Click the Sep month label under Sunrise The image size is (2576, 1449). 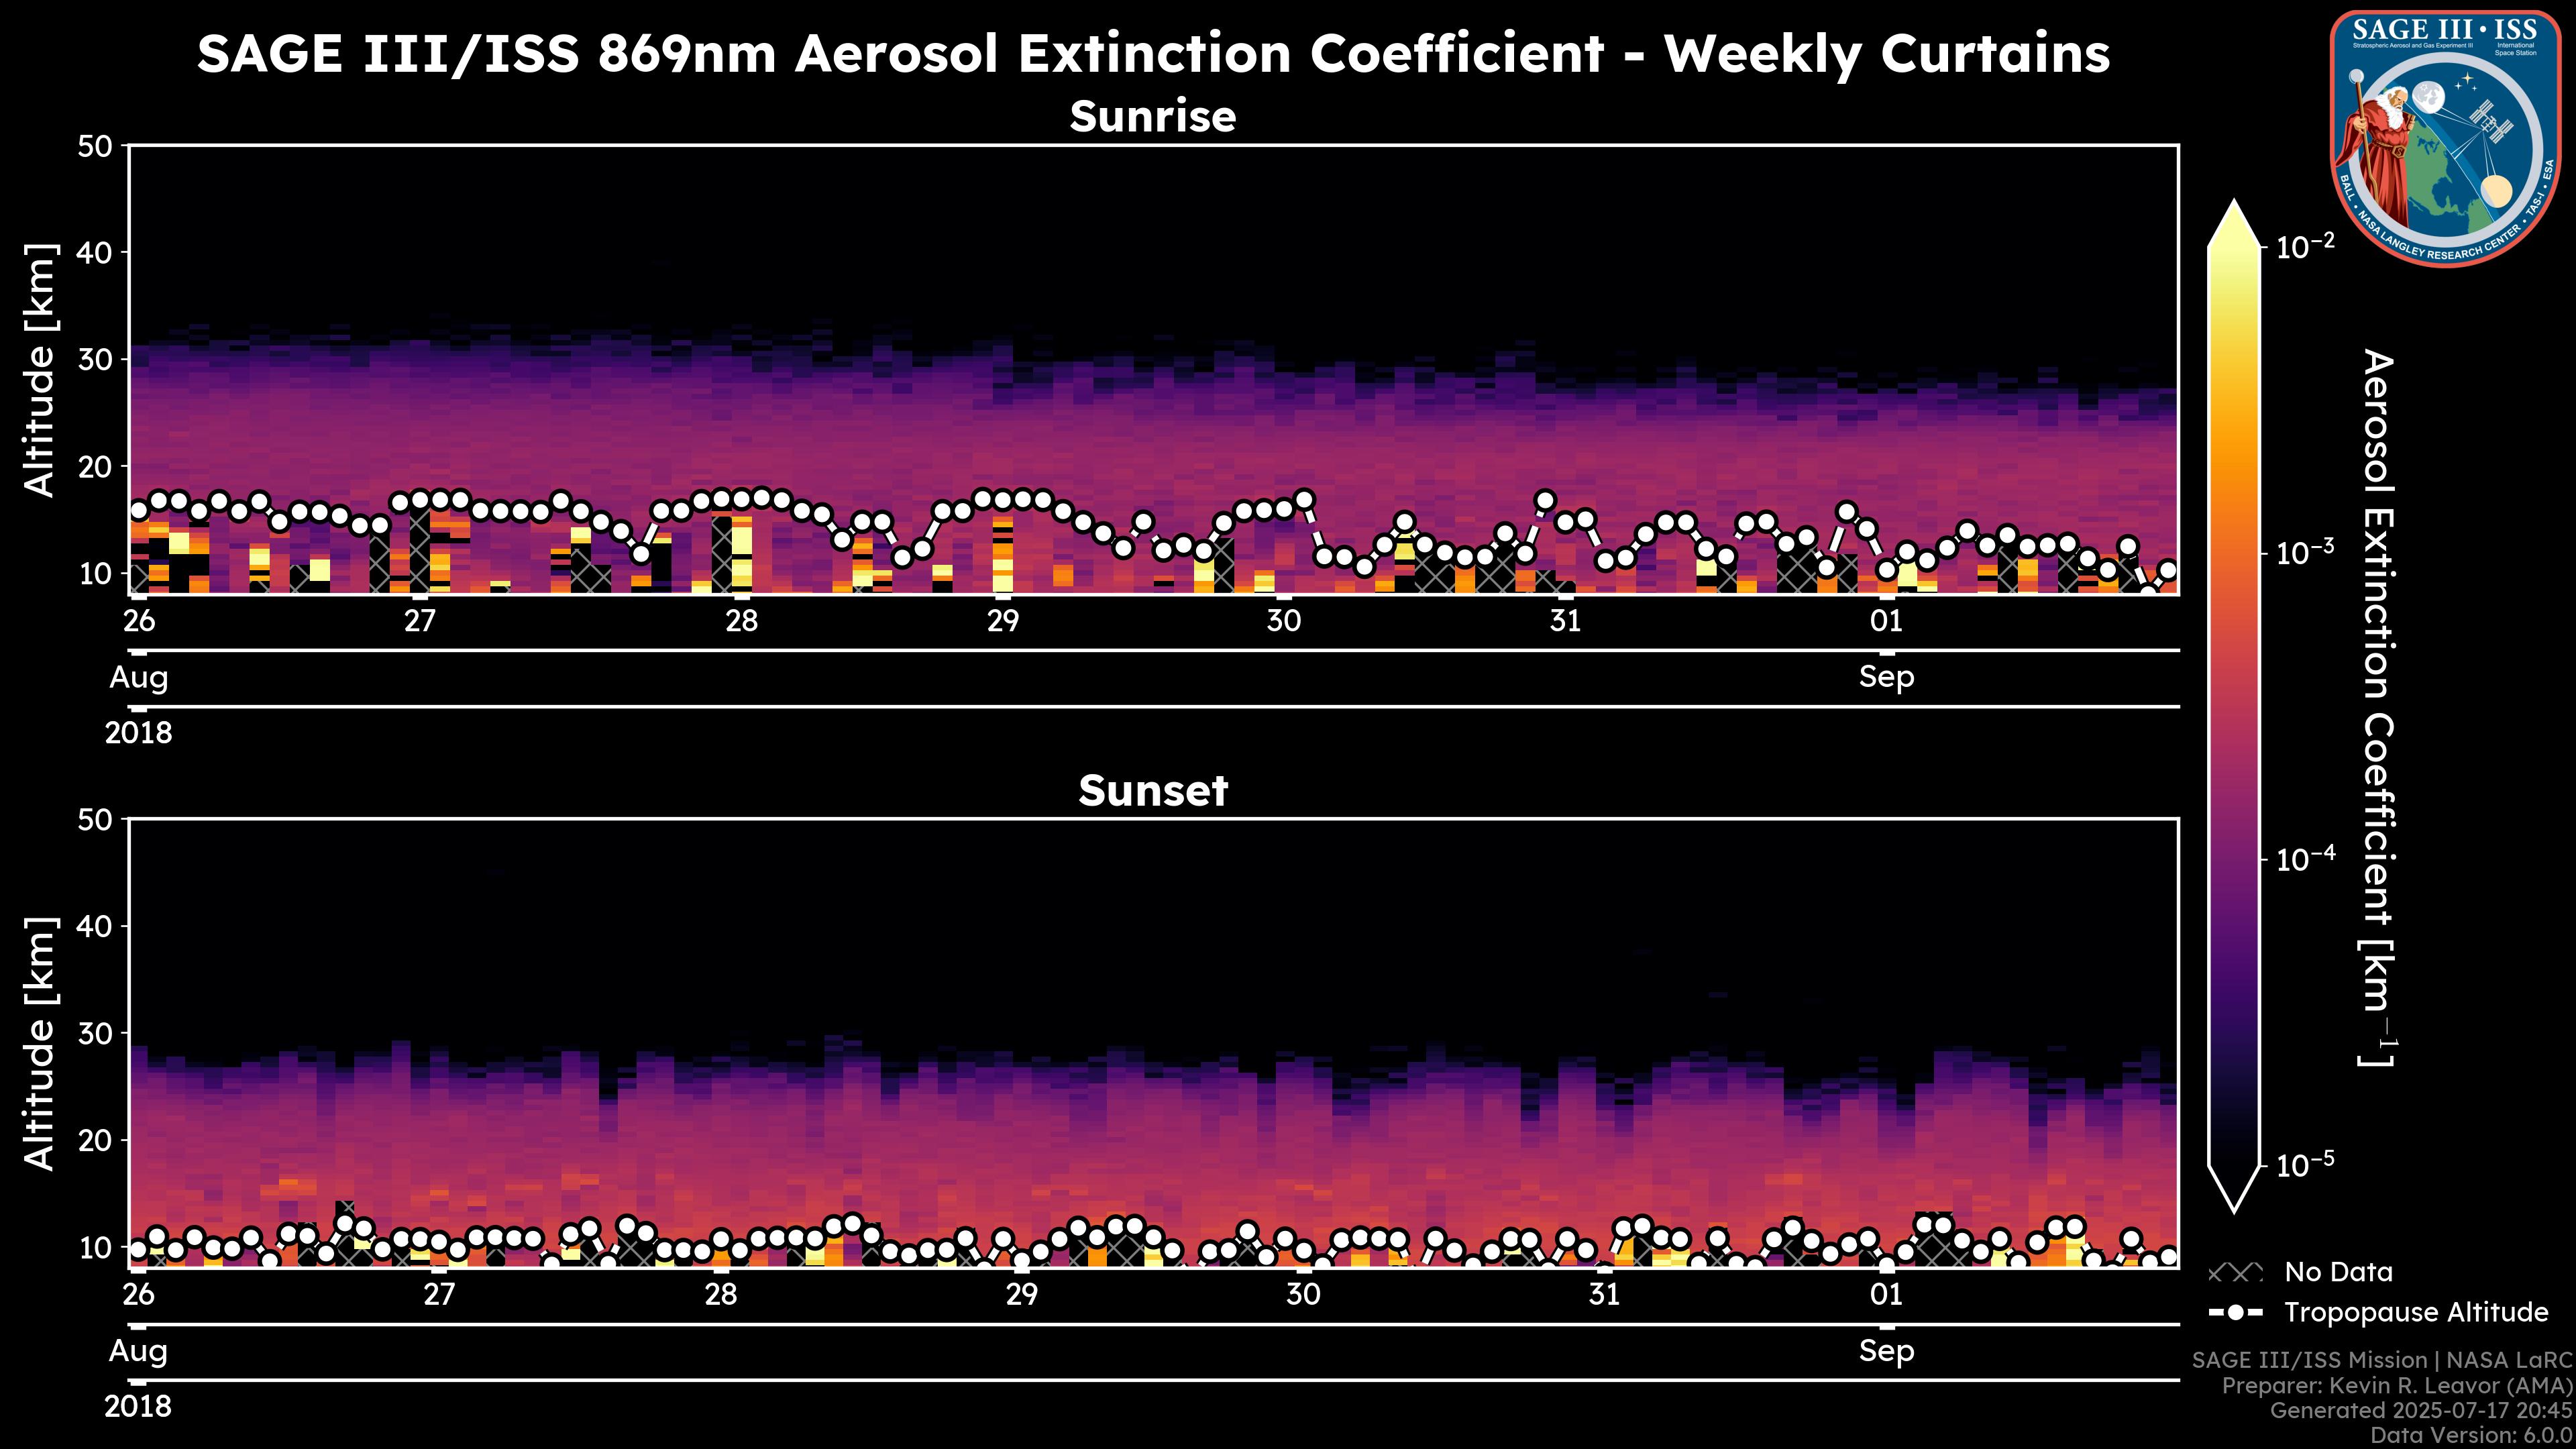coord(1886,677)
